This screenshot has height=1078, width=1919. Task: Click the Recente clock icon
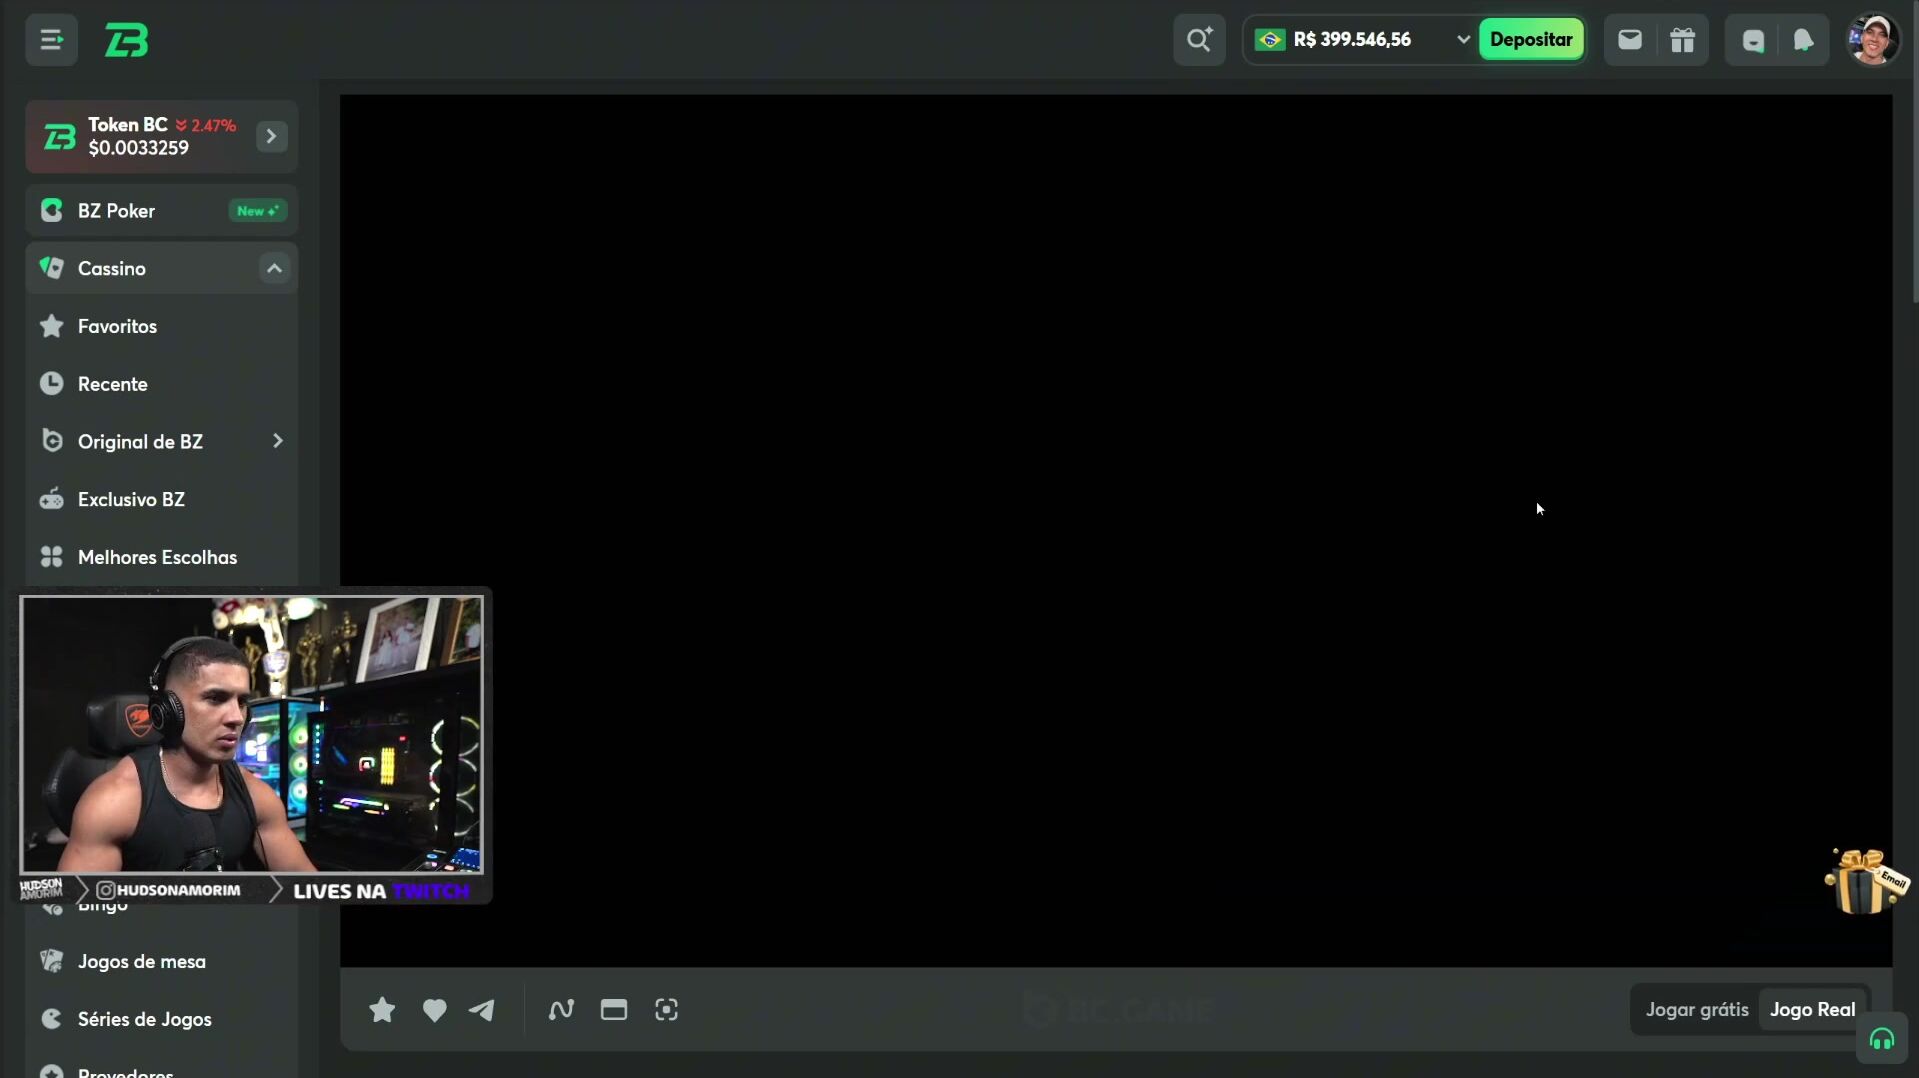click(x=52, y=384)
